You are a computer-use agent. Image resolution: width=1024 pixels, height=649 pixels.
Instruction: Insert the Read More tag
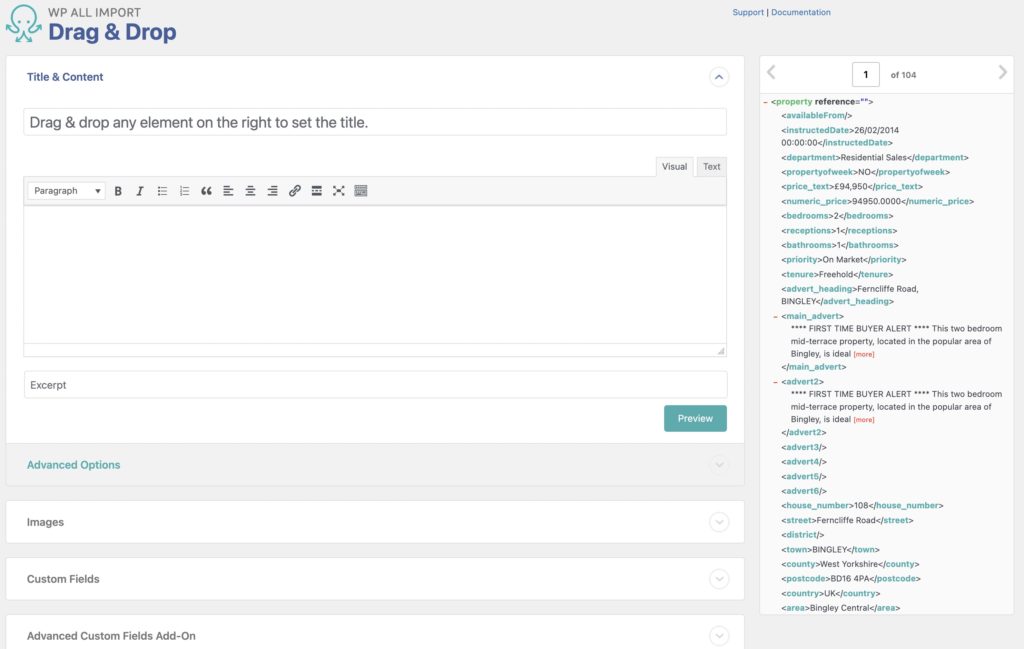pyautogui.click(x=317, y=191)
